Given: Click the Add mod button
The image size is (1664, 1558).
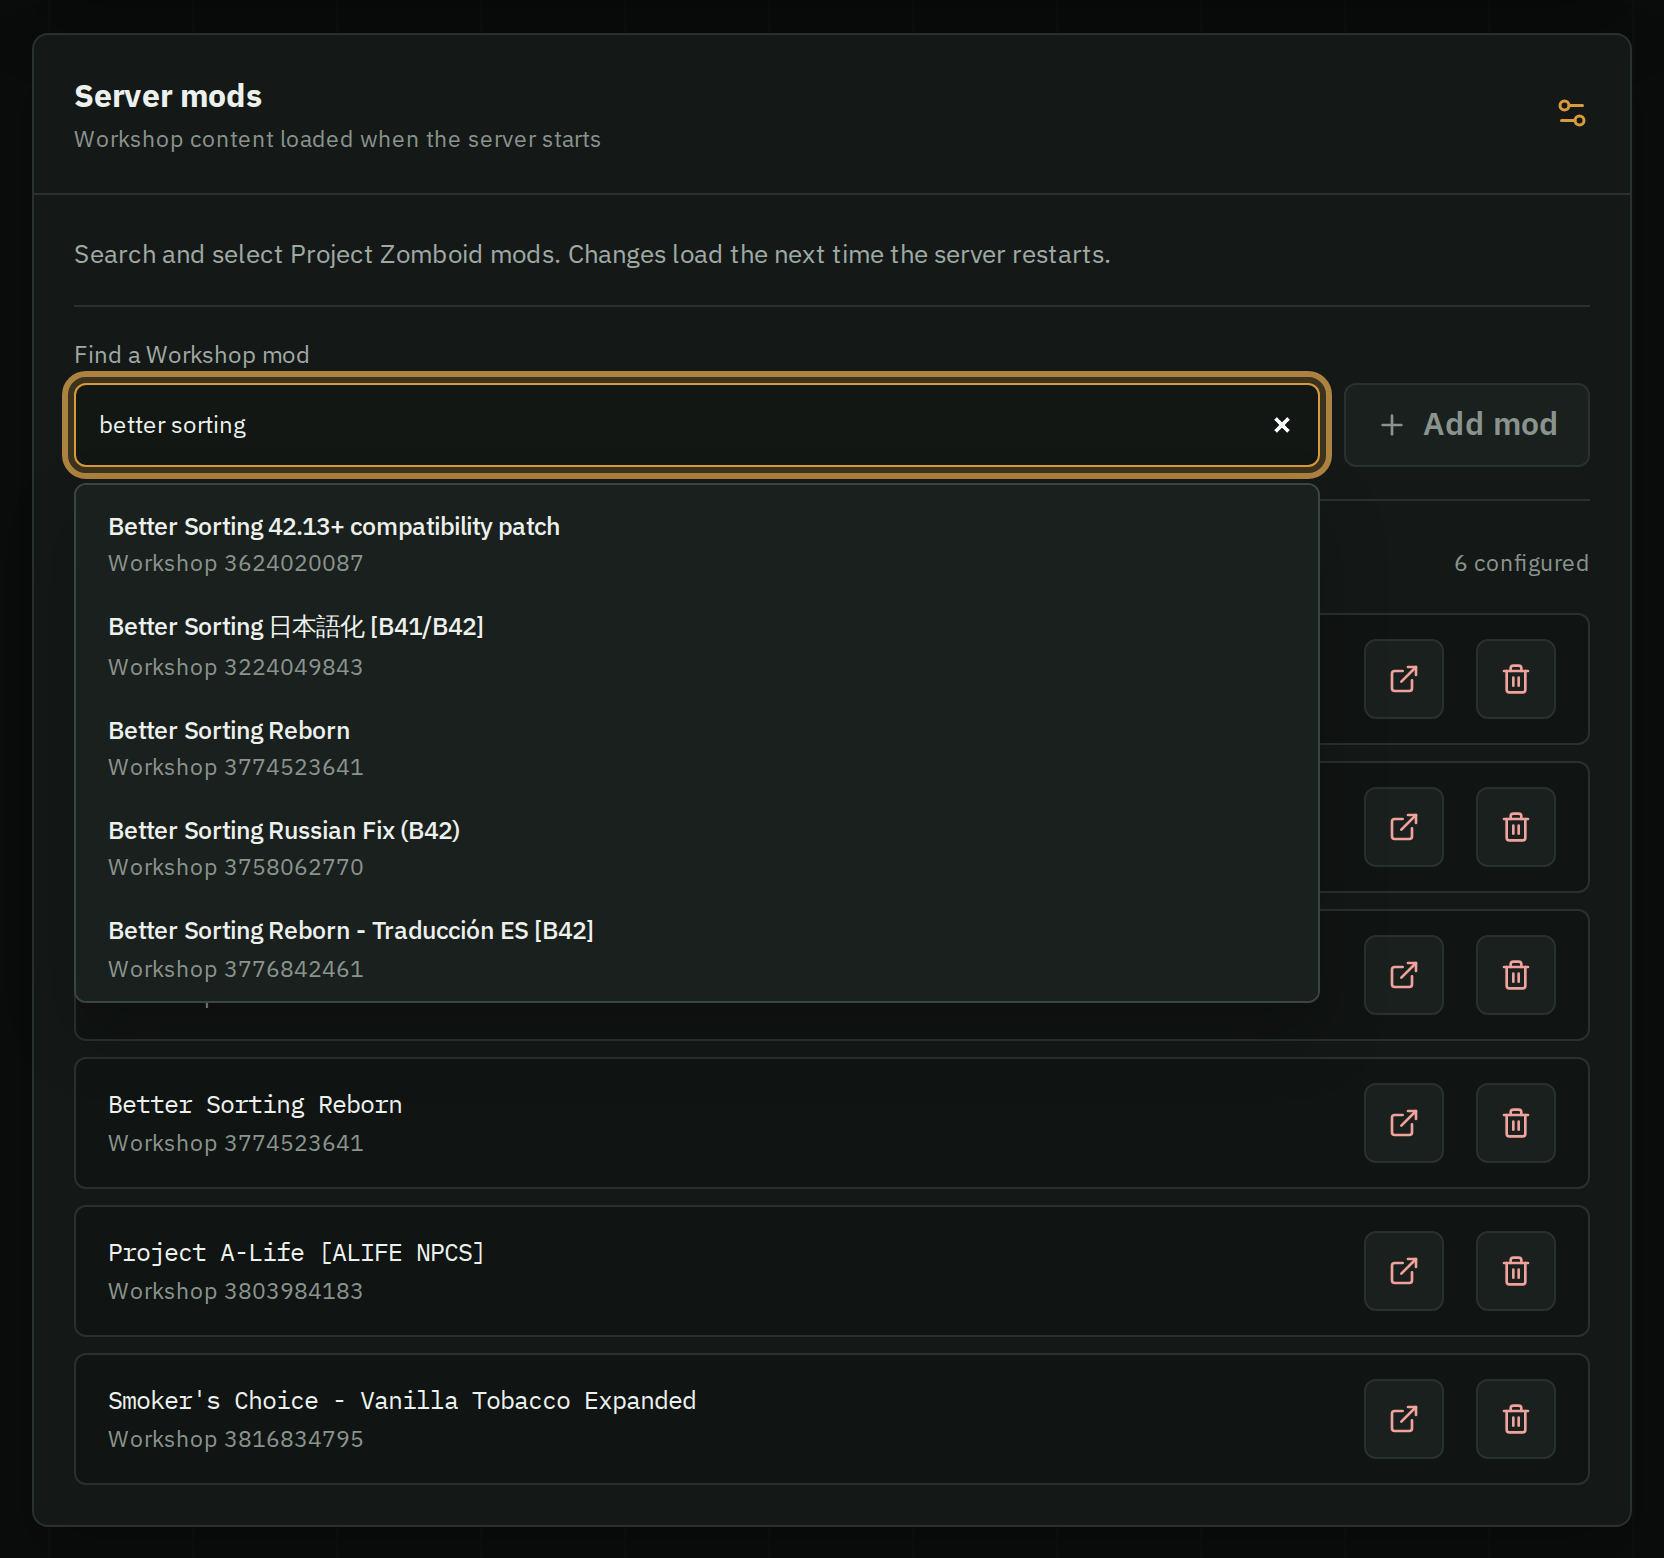Looking at the screenshot, I should (1466, 425).
